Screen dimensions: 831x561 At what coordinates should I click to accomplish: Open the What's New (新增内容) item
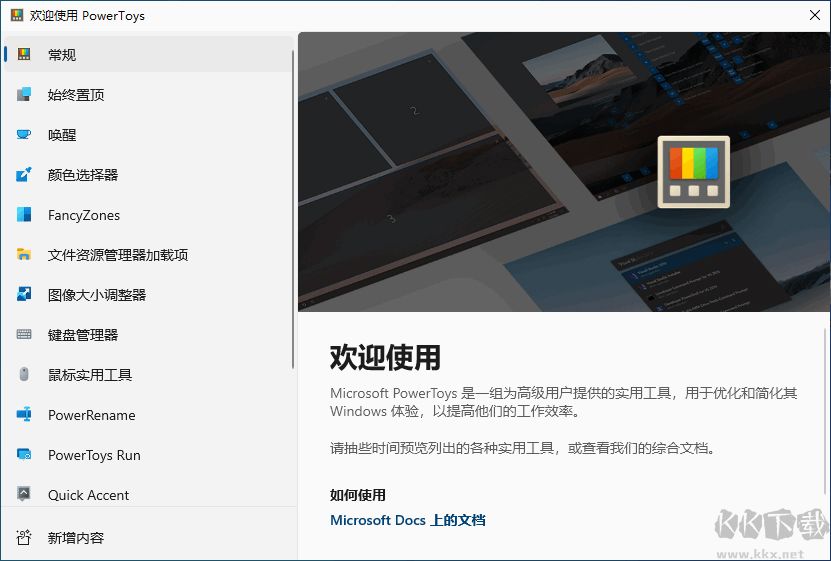75,538
